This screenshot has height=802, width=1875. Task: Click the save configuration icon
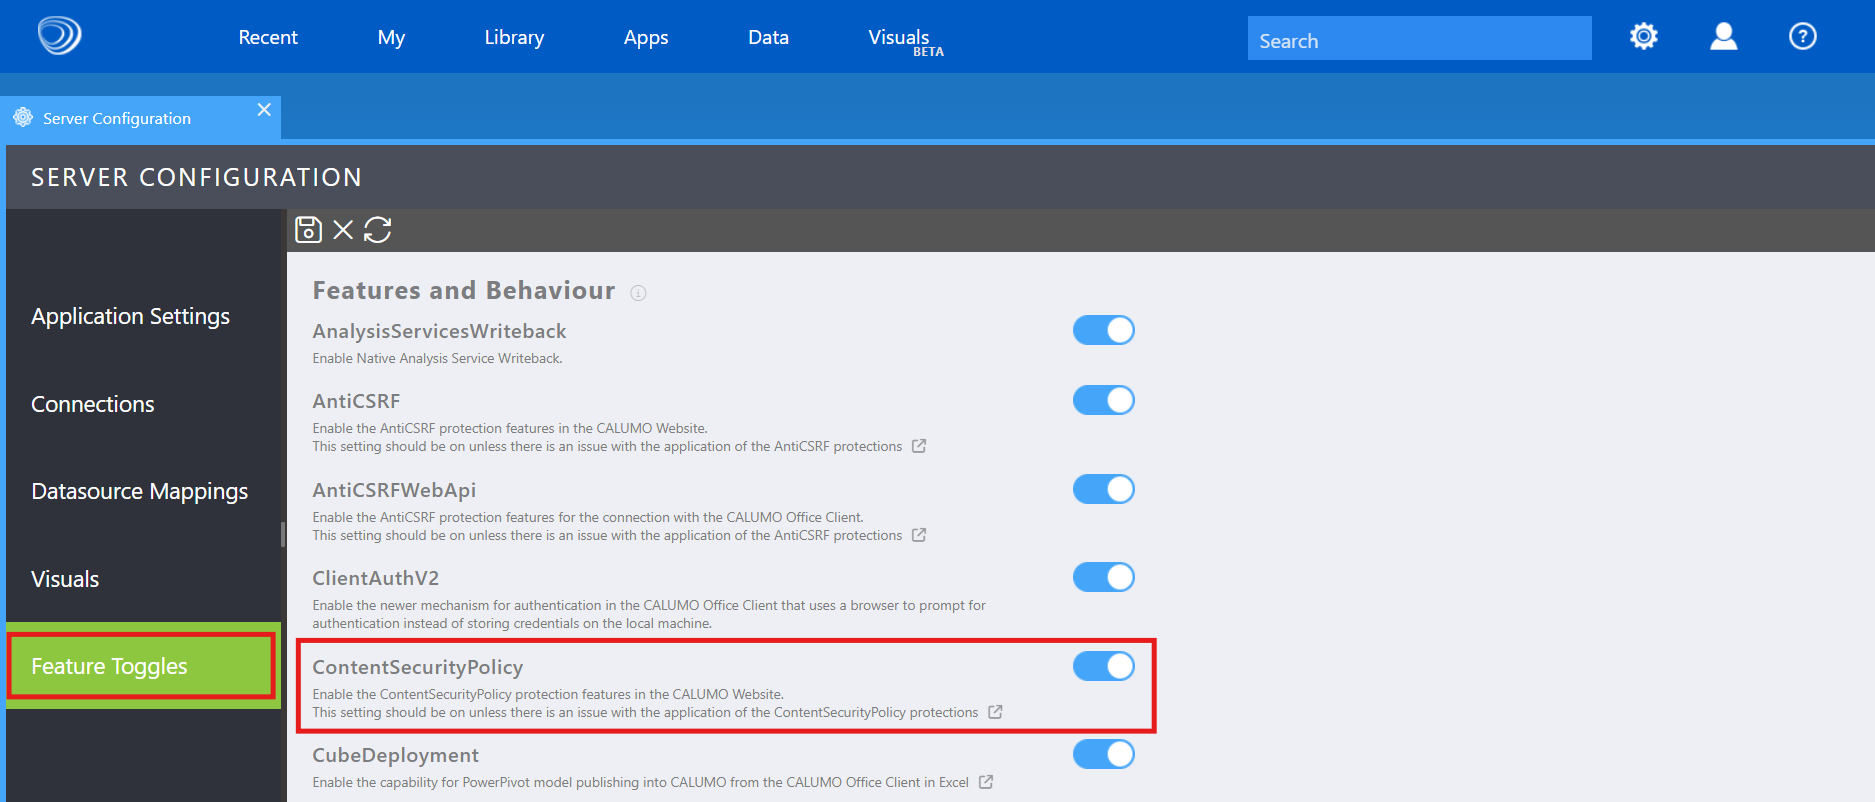pos(308,230)
